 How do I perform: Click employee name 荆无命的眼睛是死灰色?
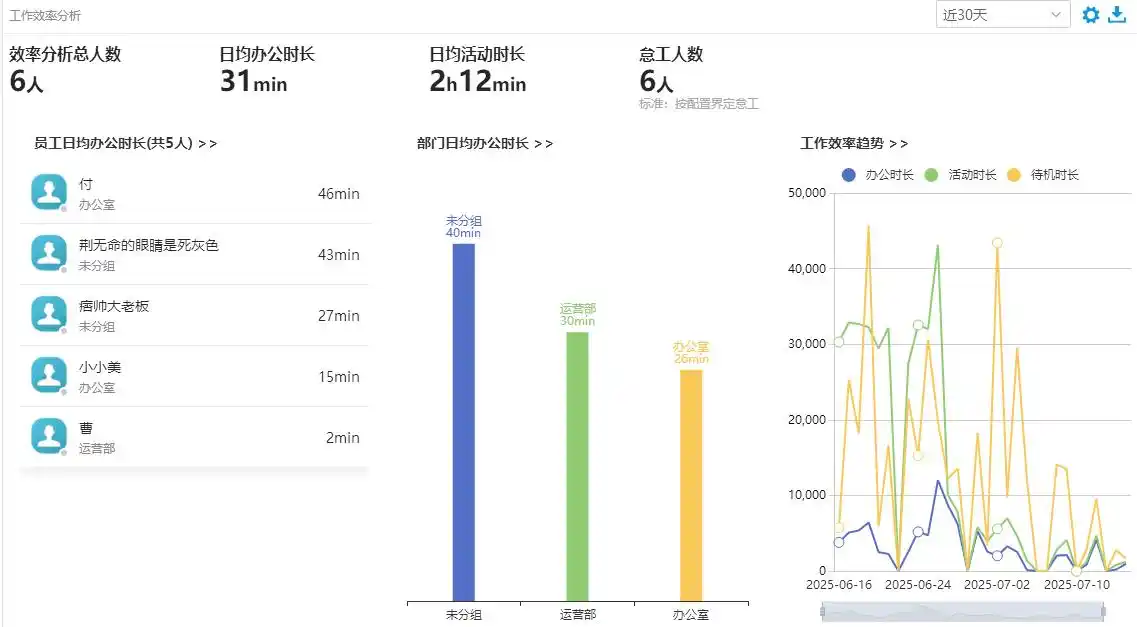click(149, 245)
